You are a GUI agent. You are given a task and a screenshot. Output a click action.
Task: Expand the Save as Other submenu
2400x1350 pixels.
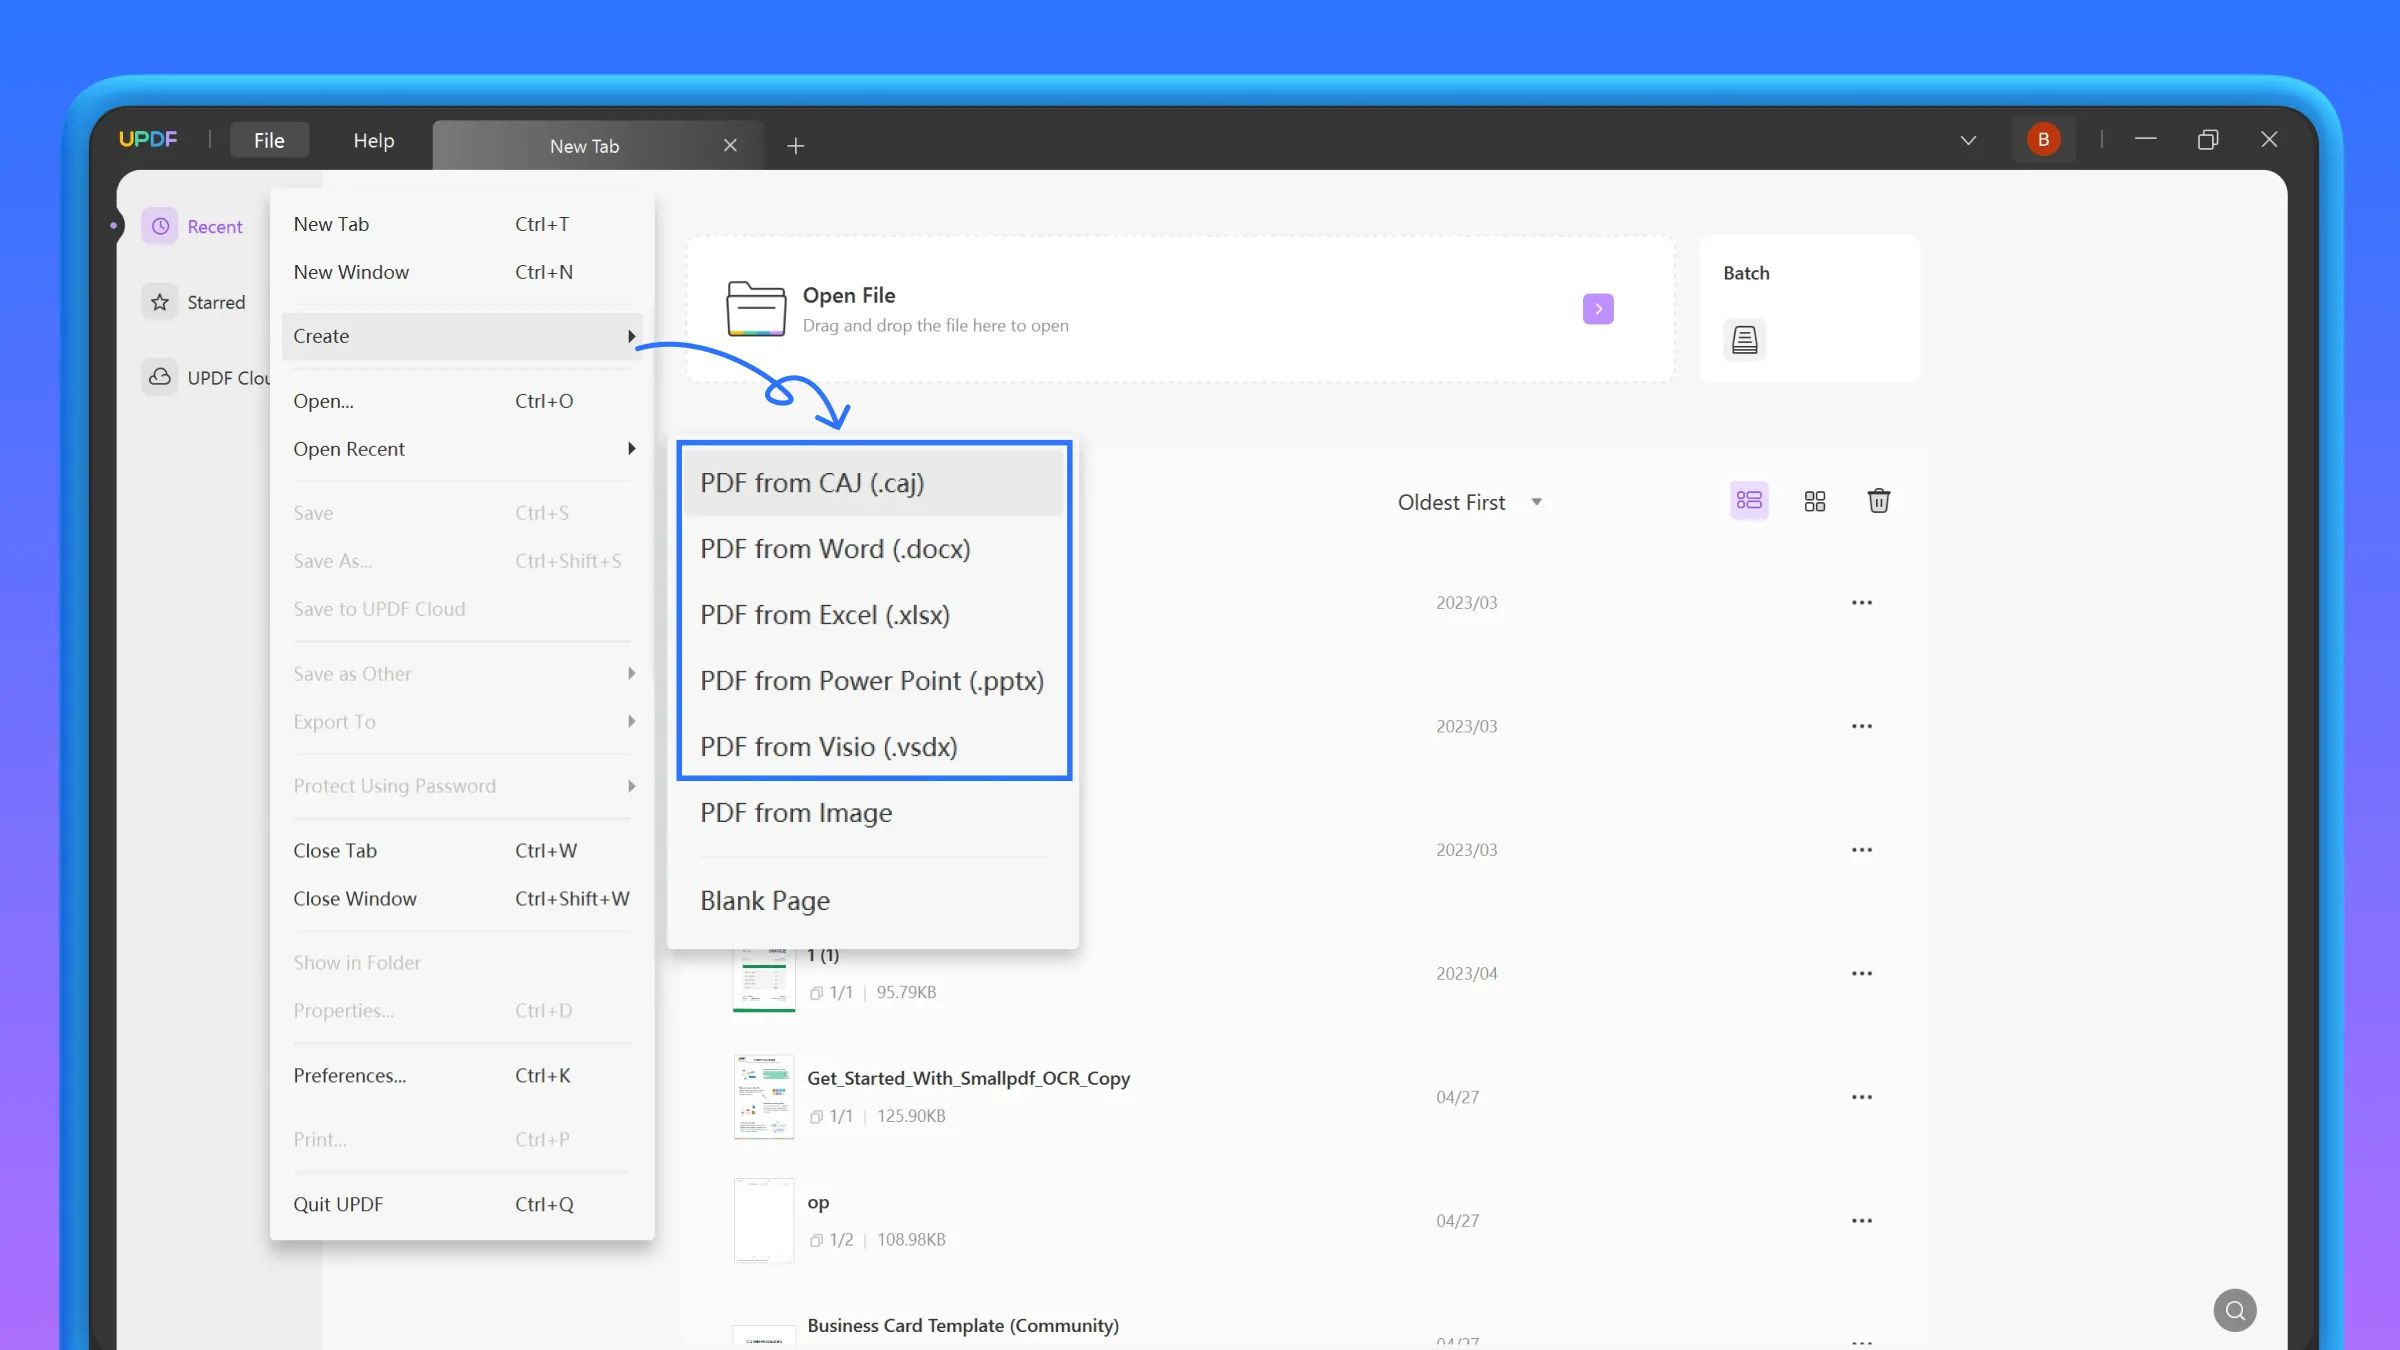(353, 673)
